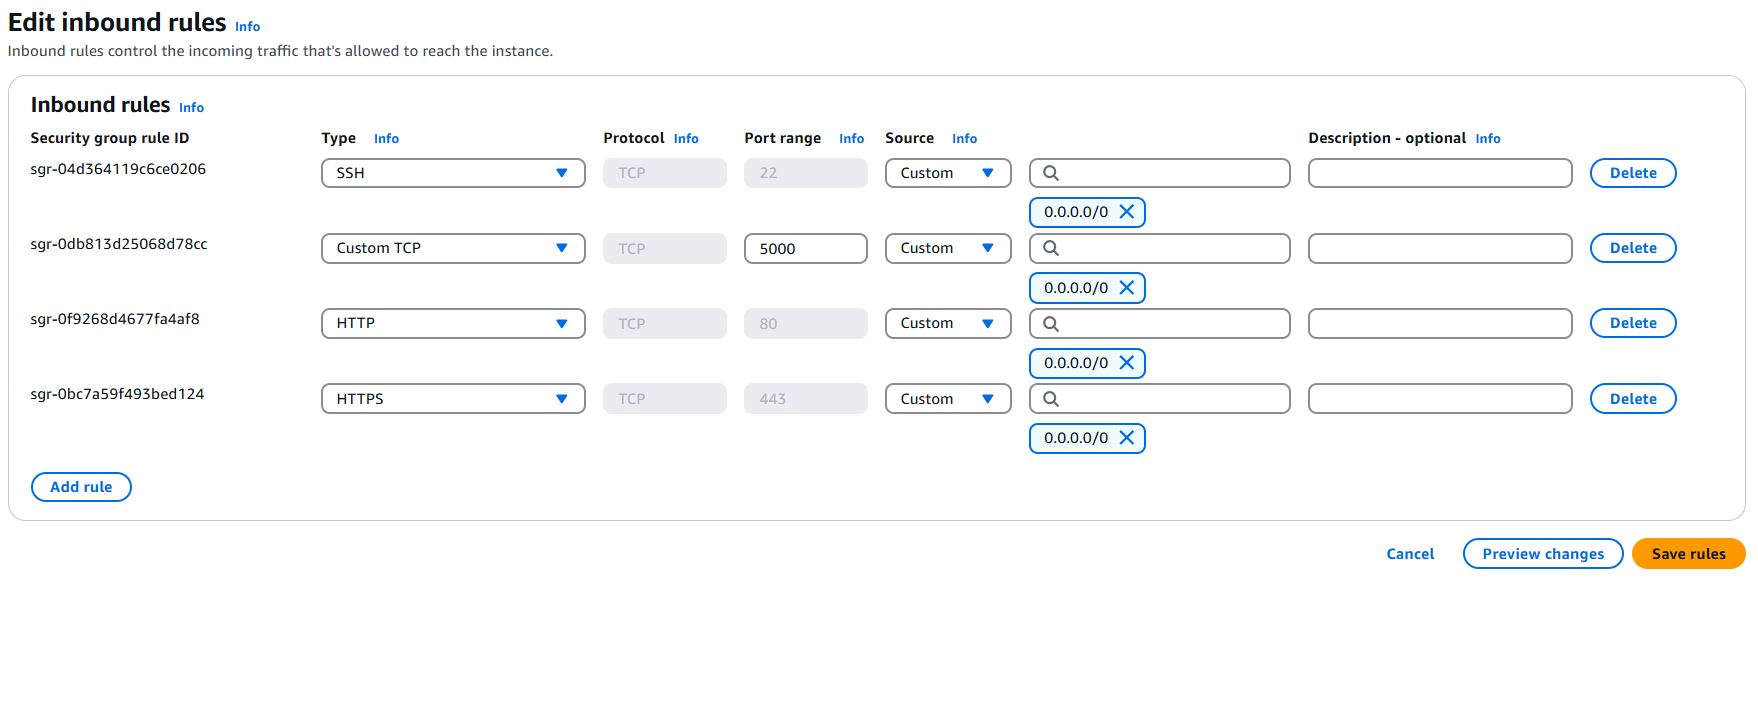Viewport: 1758px width, 727px height.
Task: Open Source dropdown for the SSH rule
Action: point(947,173)
